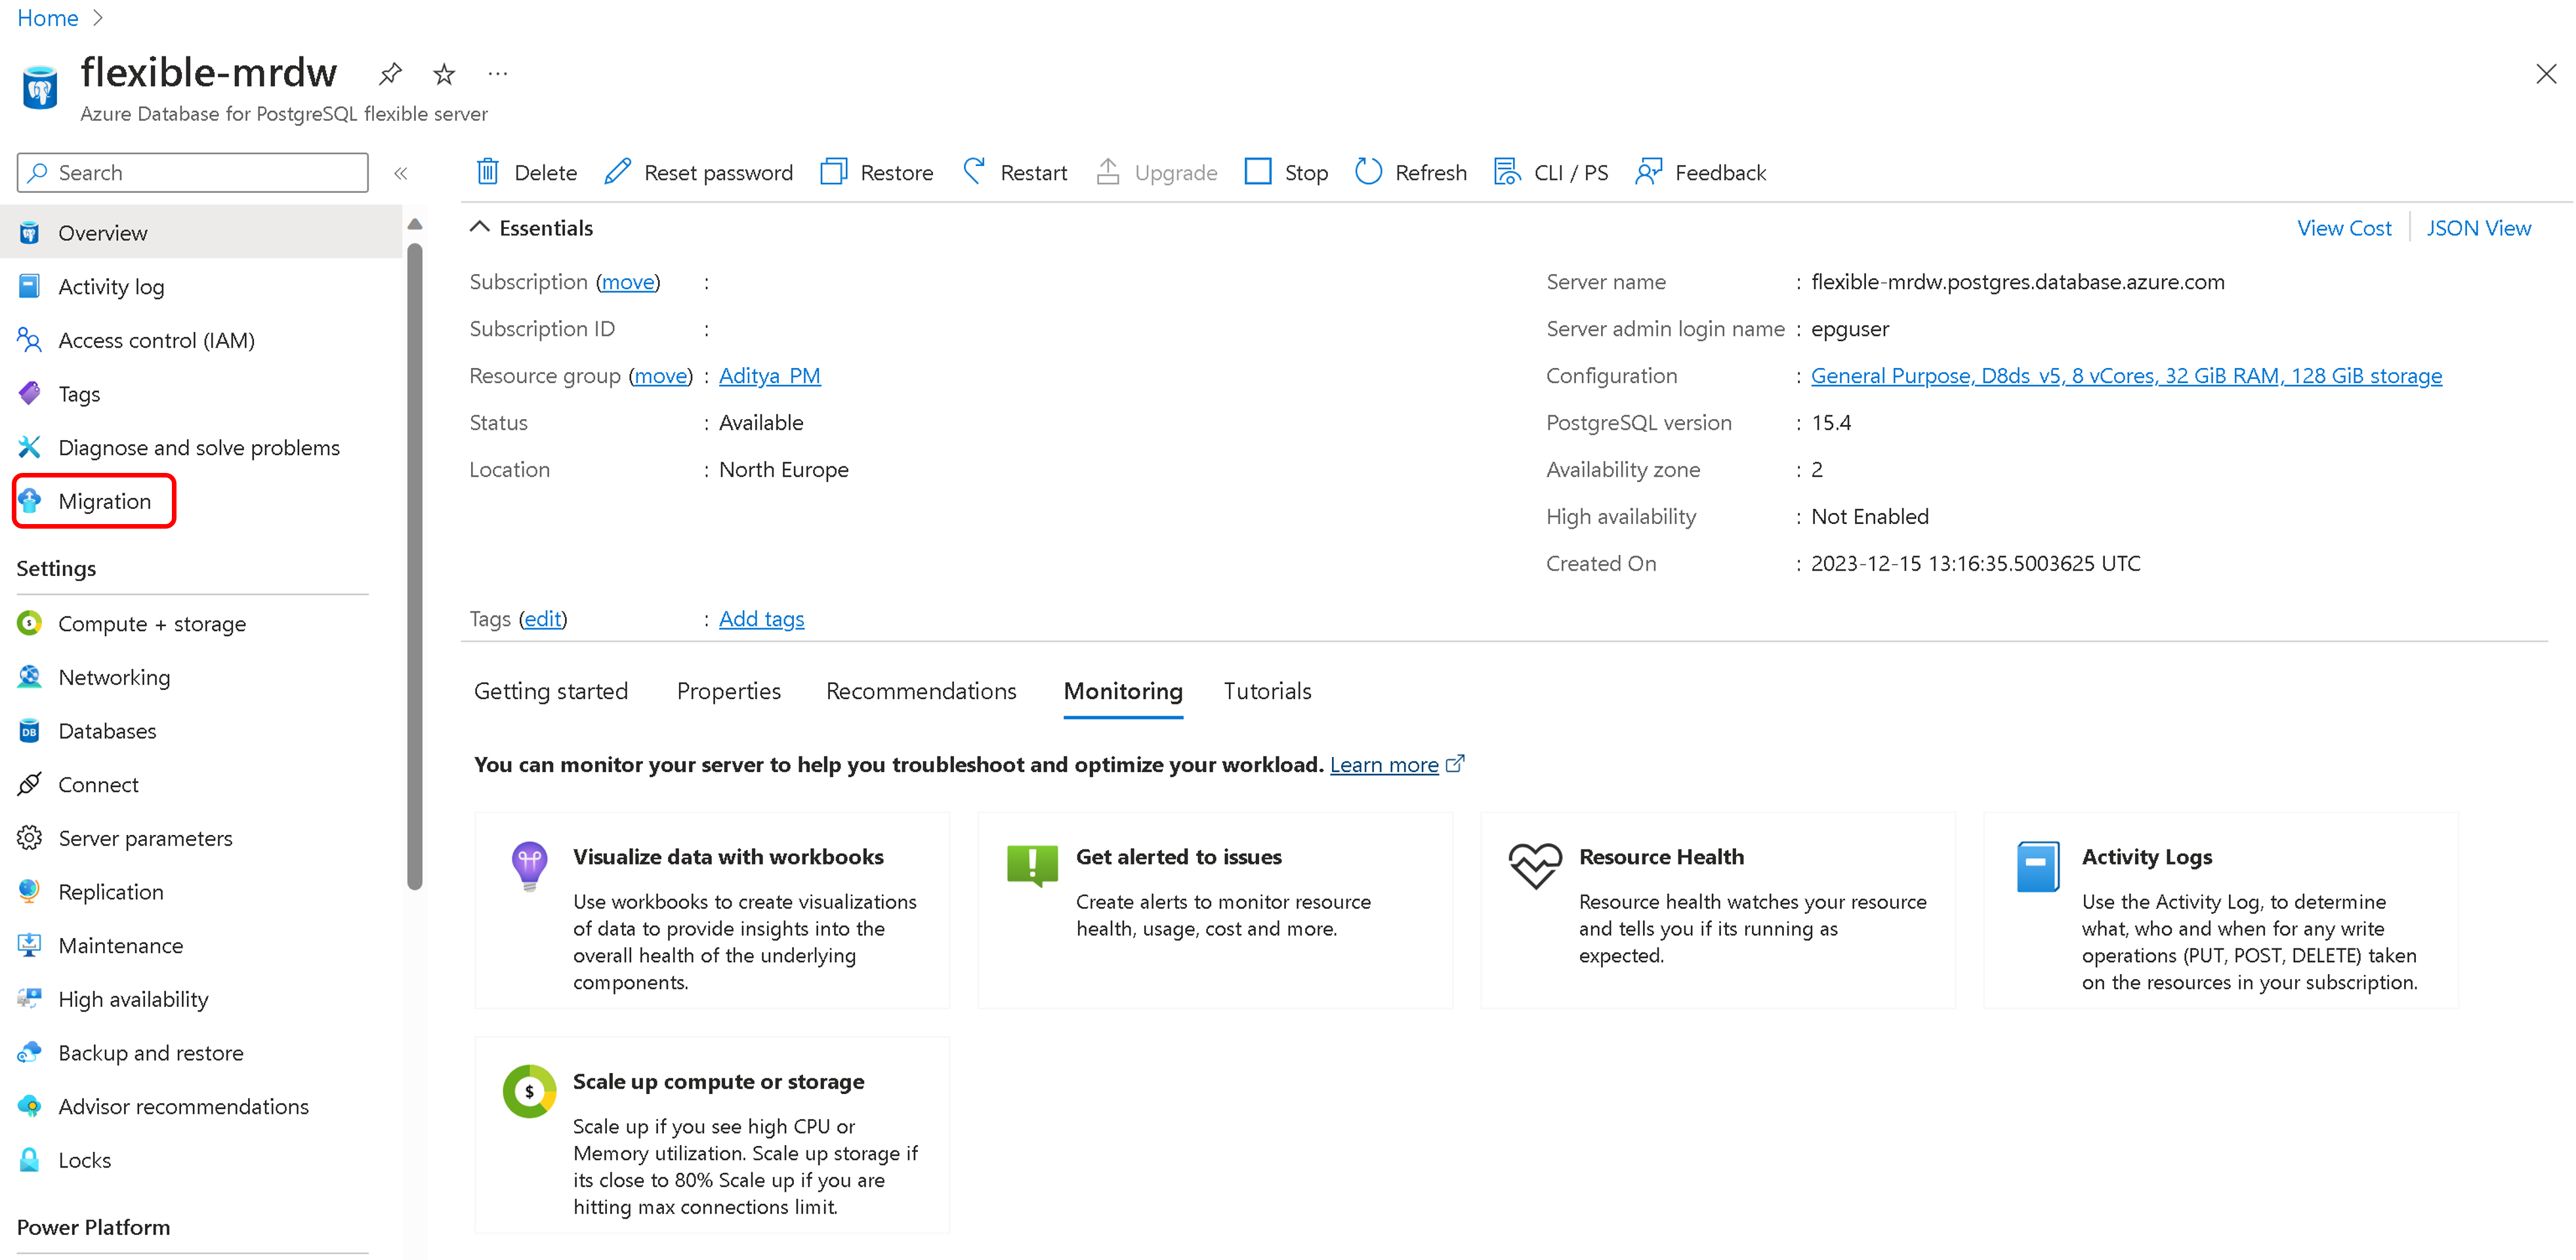Open Connect plug icon
Image resolution: width=2576 pixels, height=1260 pixels.
click(30, 784)
